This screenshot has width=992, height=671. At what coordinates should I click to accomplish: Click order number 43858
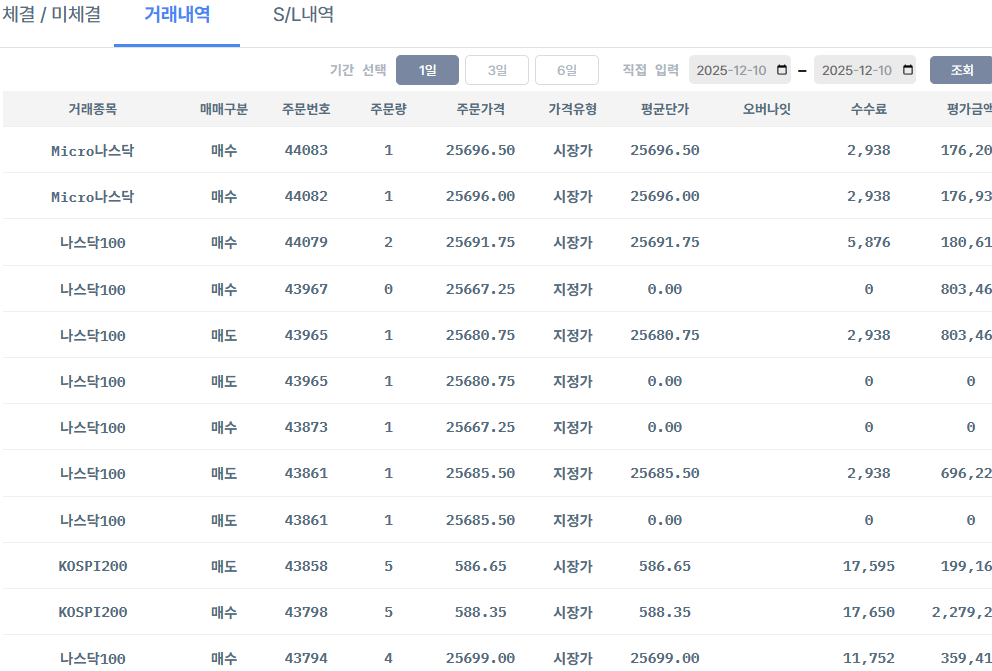tap(306, 566)
